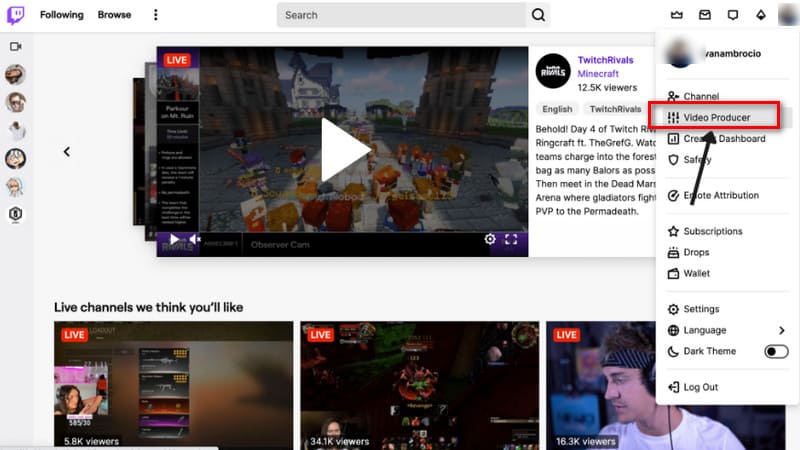Focus the Search input field

point(402,15)
